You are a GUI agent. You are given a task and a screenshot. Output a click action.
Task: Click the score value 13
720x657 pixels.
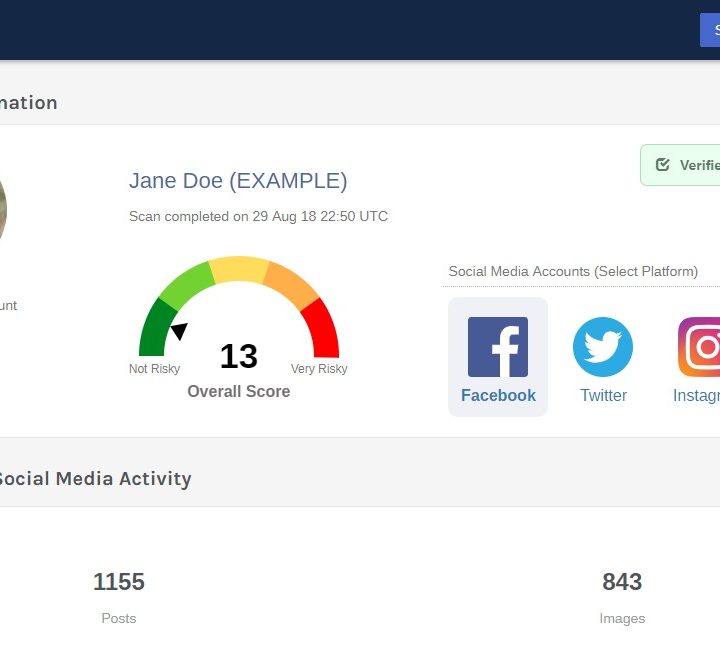pyautogui.click(x=239, y=356)
